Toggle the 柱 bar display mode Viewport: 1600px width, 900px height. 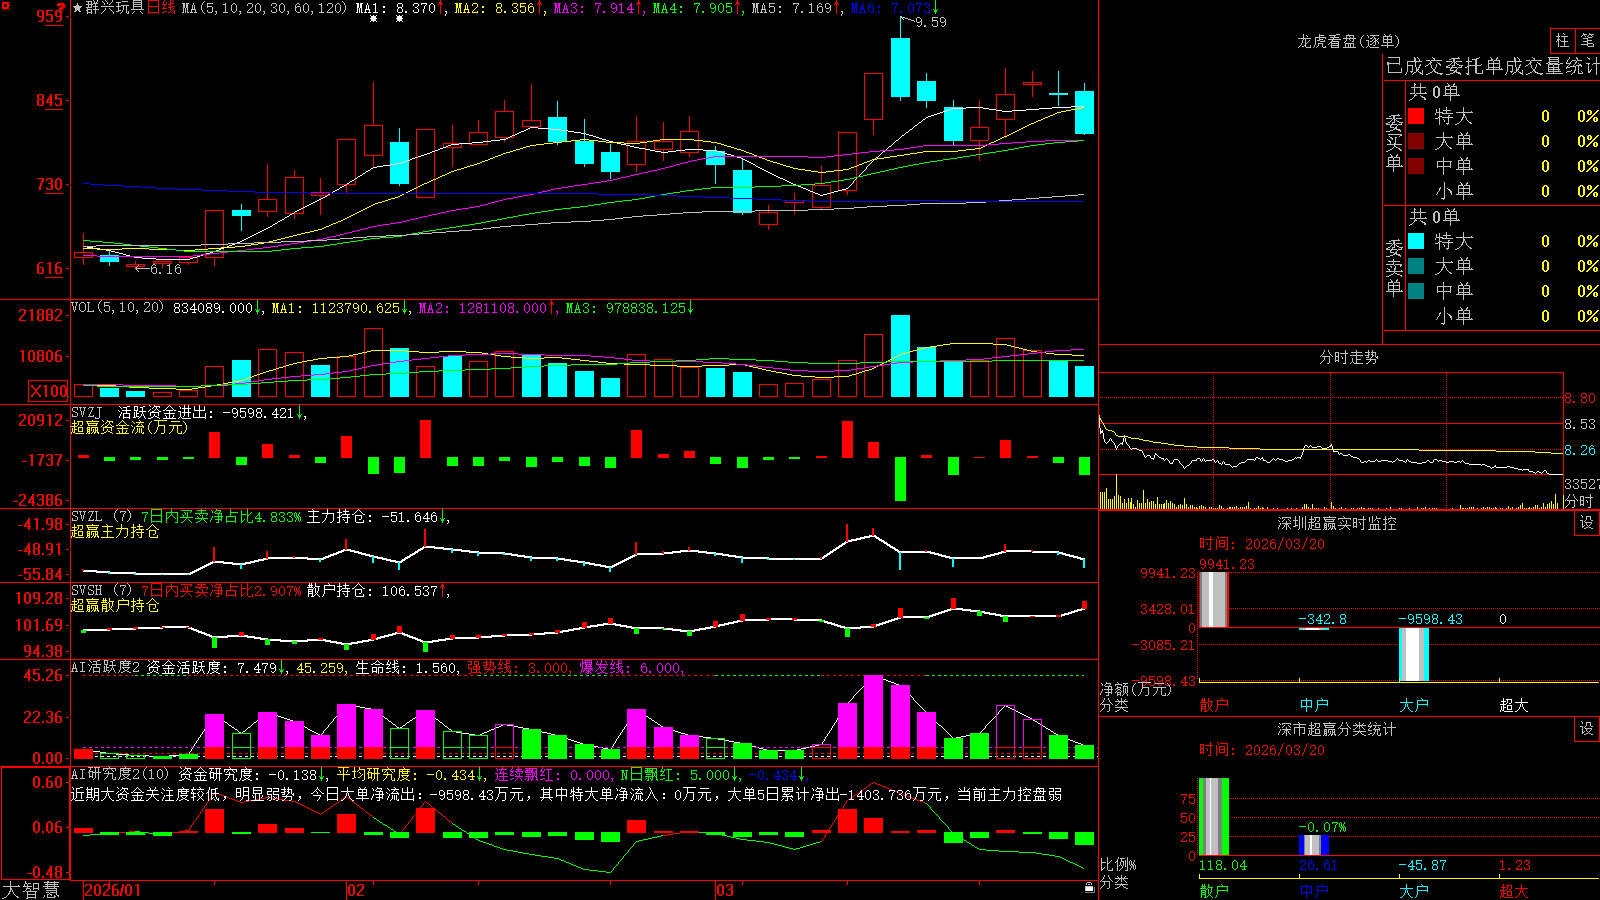1562,41
